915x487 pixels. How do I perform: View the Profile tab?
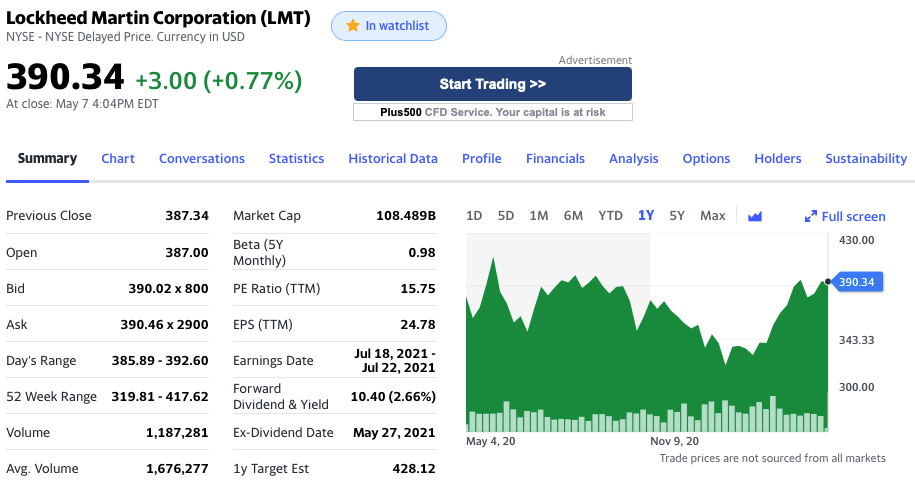pyautogui.click(x=481, y=159)
